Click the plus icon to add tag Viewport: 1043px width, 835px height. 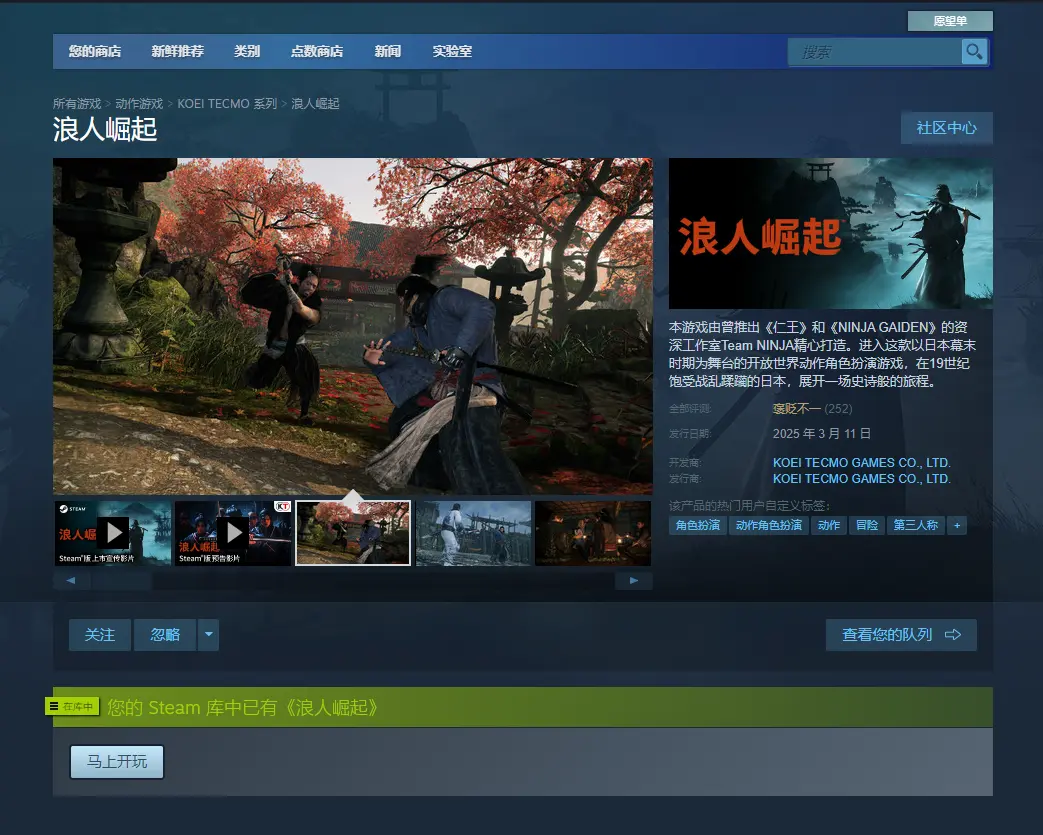[x=957, y=525]
